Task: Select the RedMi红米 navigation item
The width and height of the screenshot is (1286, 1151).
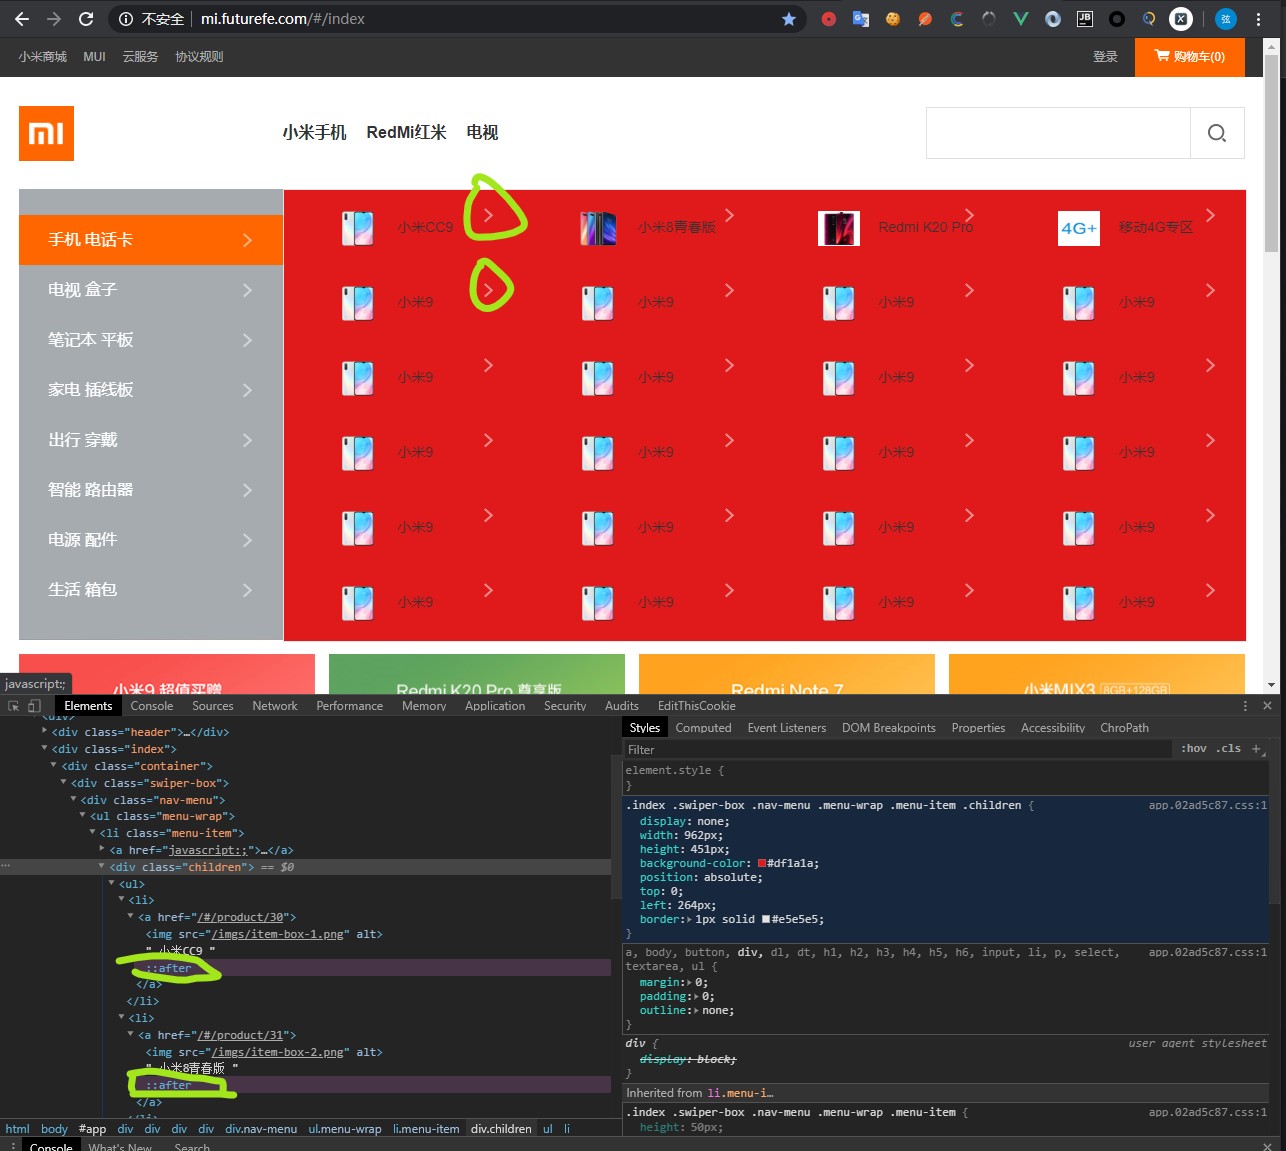Action: click(406, 132)
